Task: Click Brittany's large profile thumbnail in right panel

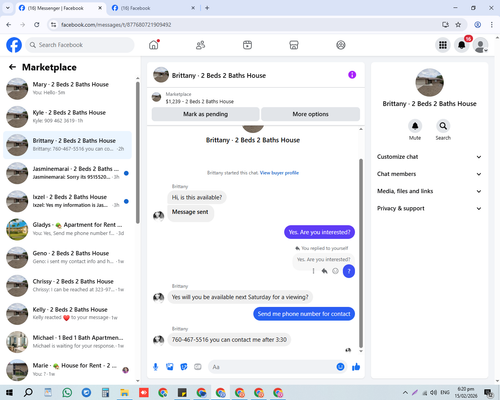Action: pos(429,83)
